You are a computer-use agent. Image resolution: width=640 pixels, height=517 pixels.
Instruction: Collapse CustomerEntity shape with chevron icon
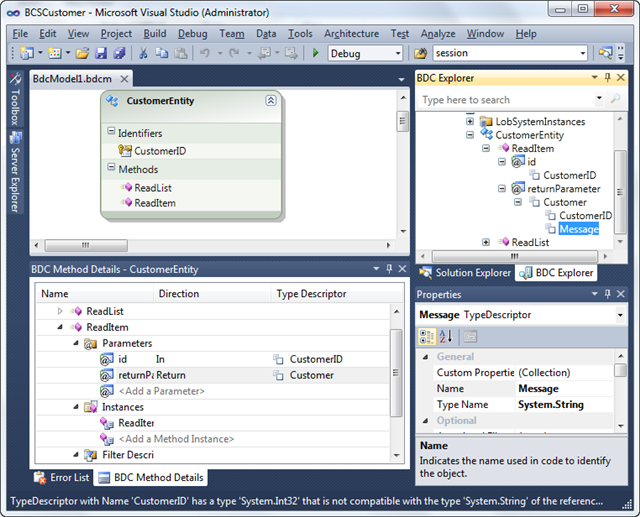(x=271, y=100)
